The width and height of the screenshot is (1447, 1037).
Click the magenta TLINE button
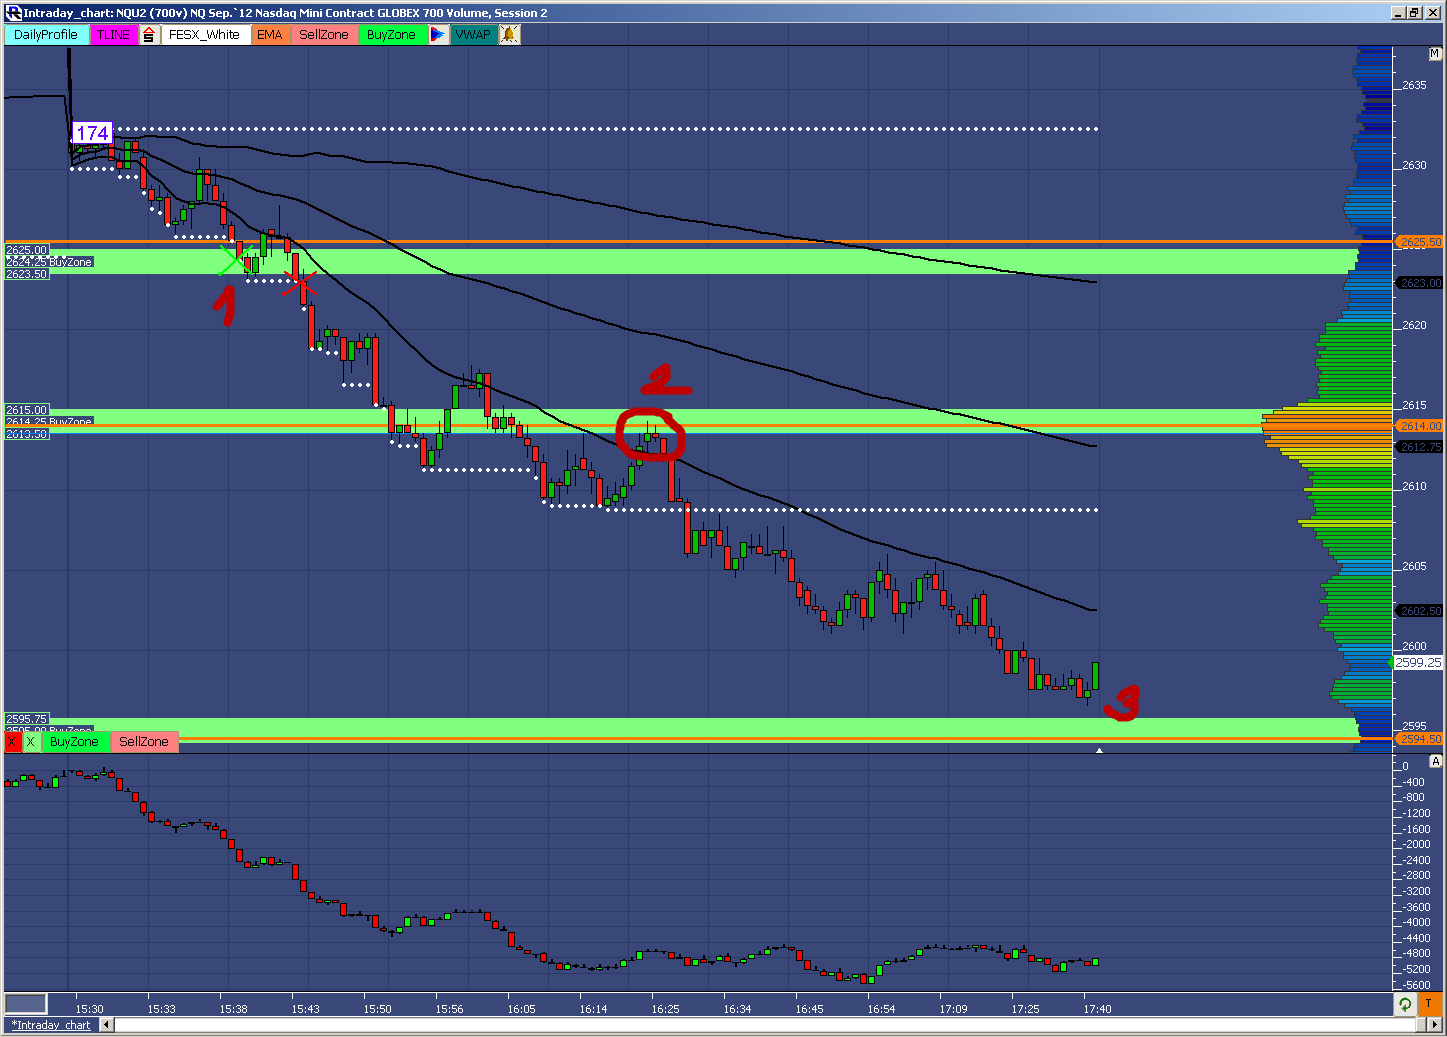(x=114, y=34)
